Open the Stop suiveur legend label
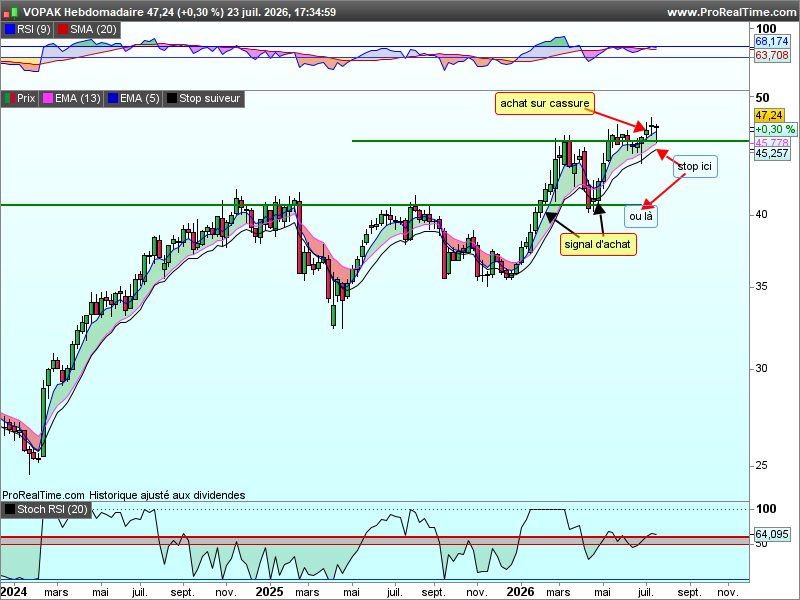Image resolution: width=800 pixels, height=600 pixels. click(x=209, y=98)
